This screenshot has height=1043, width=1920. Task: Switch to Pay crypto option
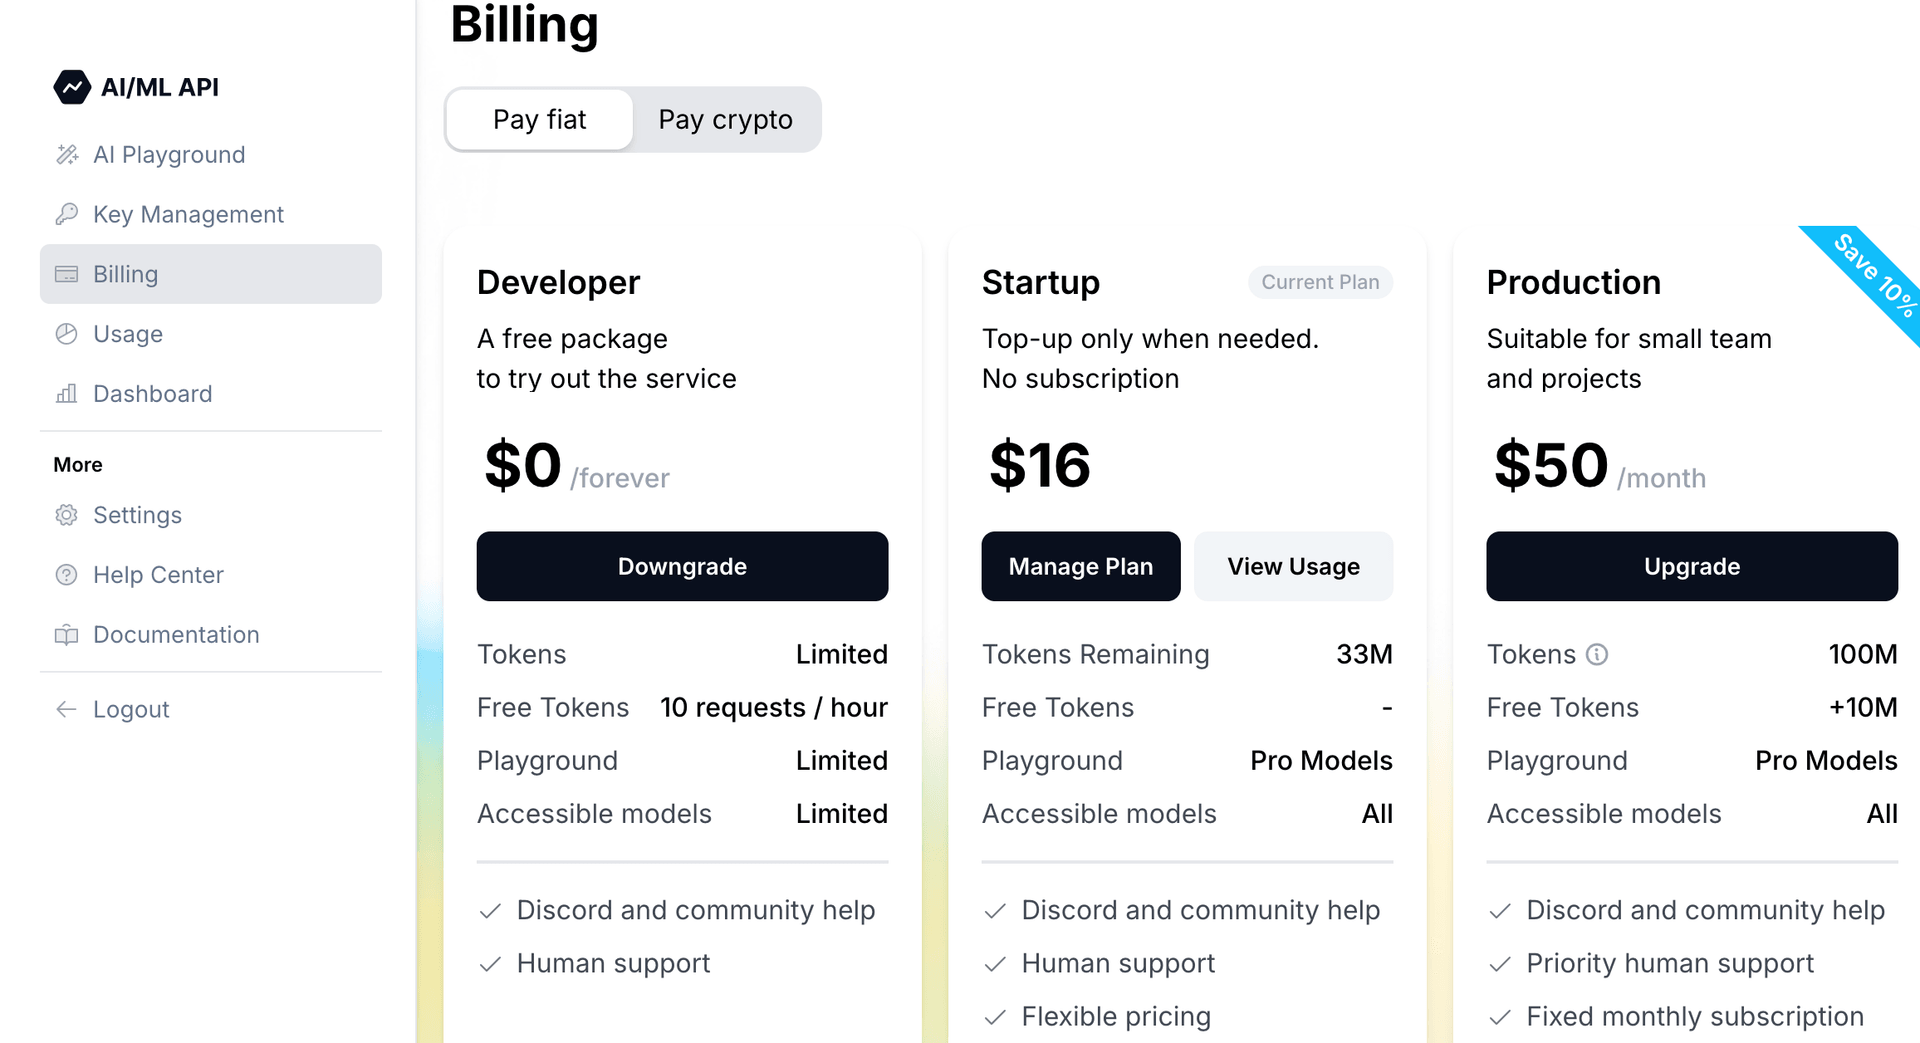click(x=725, y=120)
